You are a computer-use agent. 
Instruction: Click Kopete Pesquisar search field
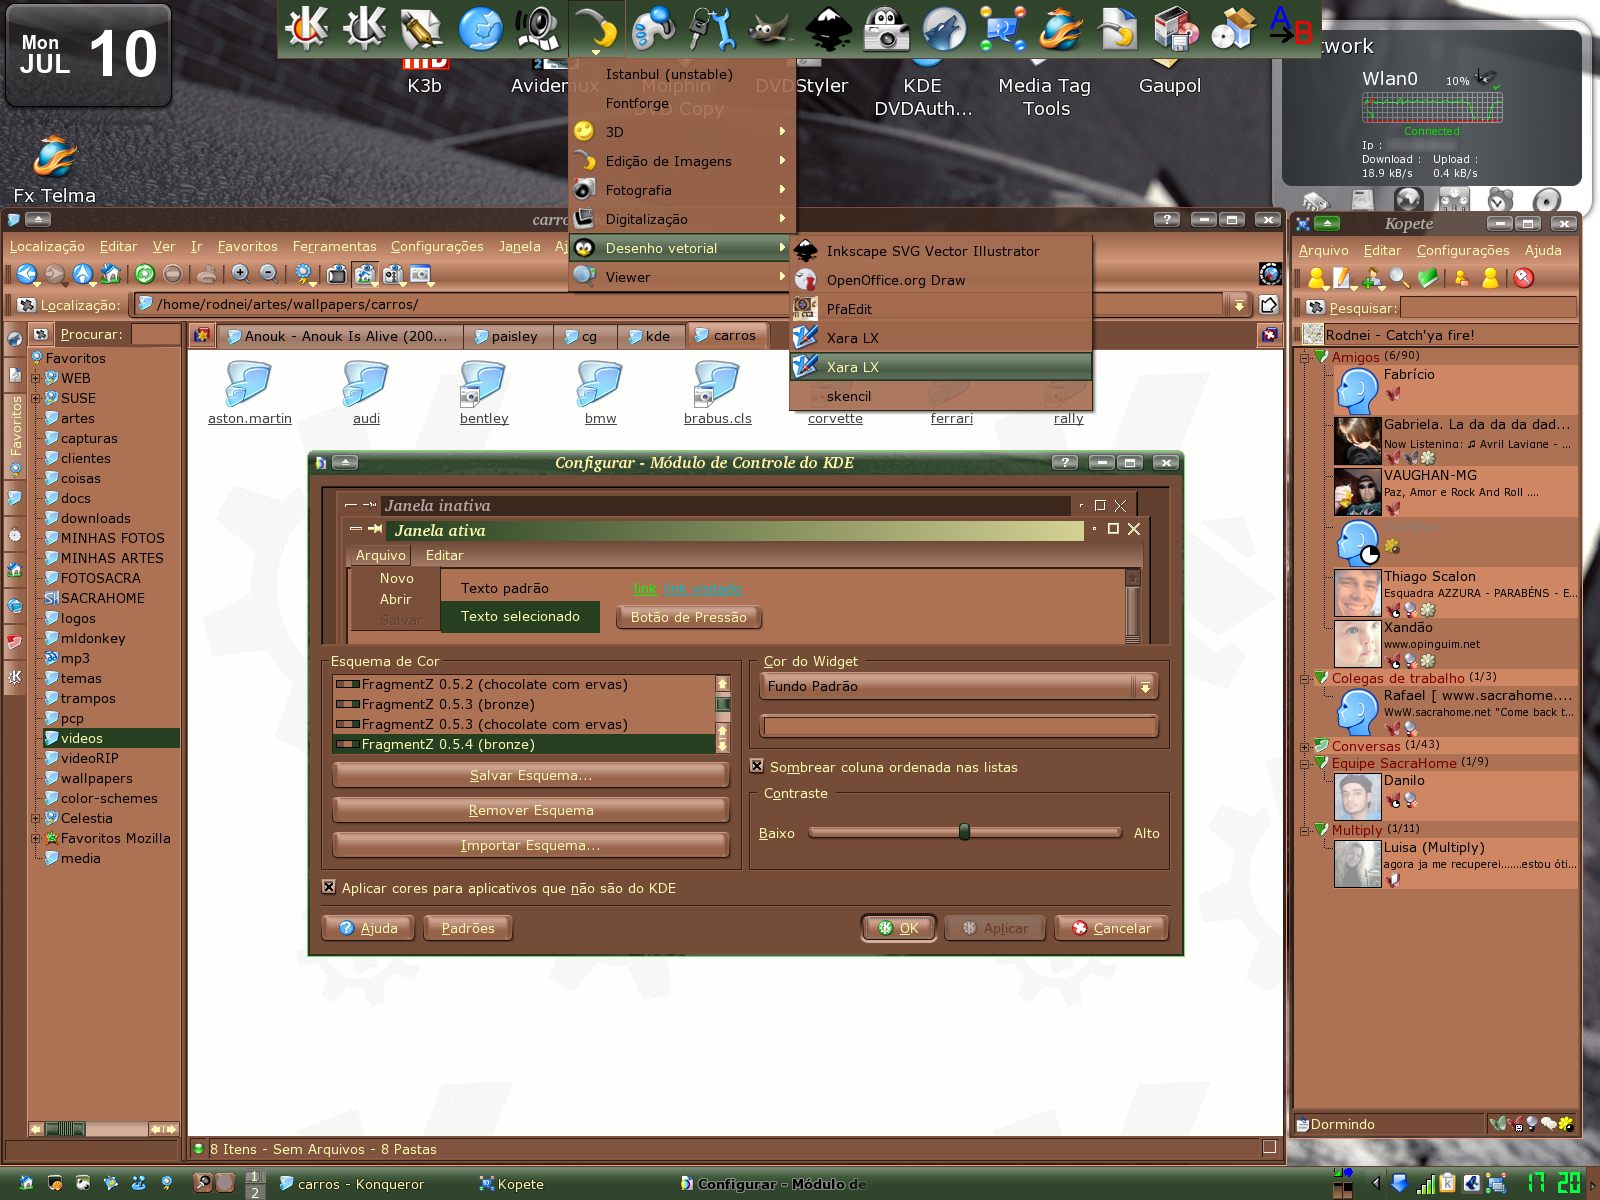coord(1488,307)
